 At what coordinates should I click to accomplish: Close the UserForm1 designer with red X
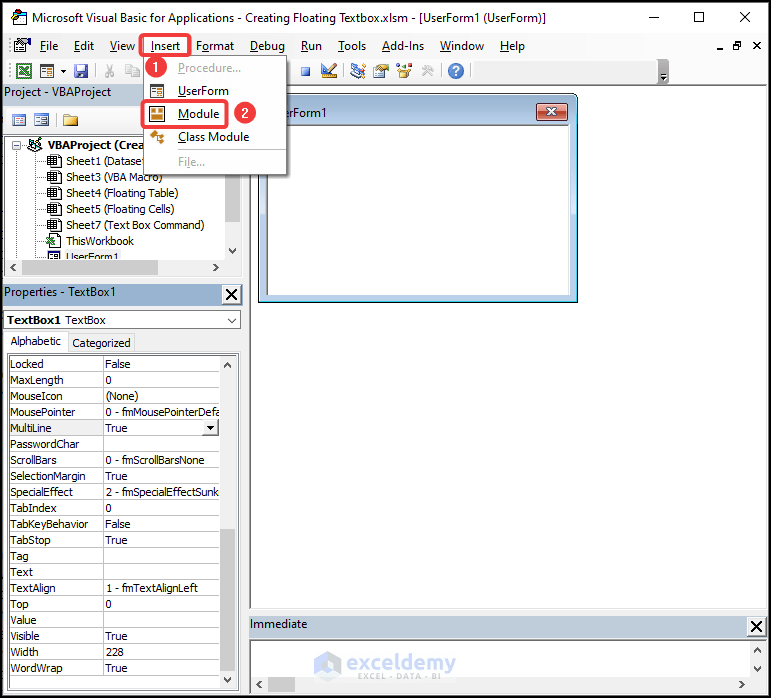(552, 112)
